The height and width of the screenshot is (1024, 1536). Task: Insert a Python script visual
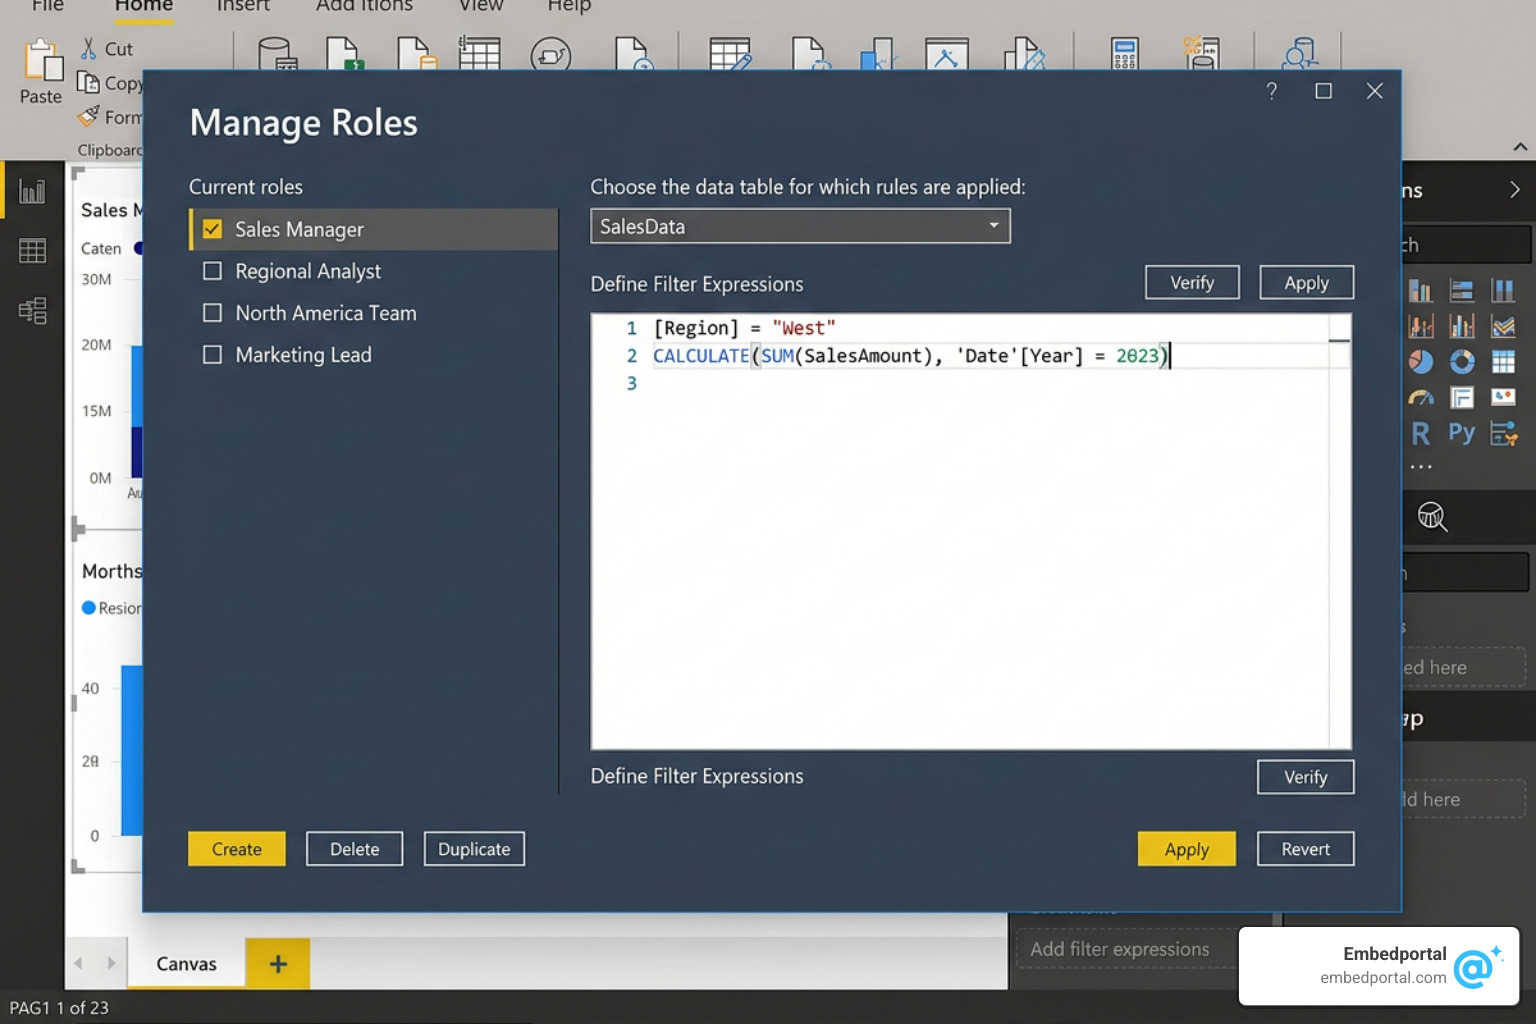[1462, 433]
